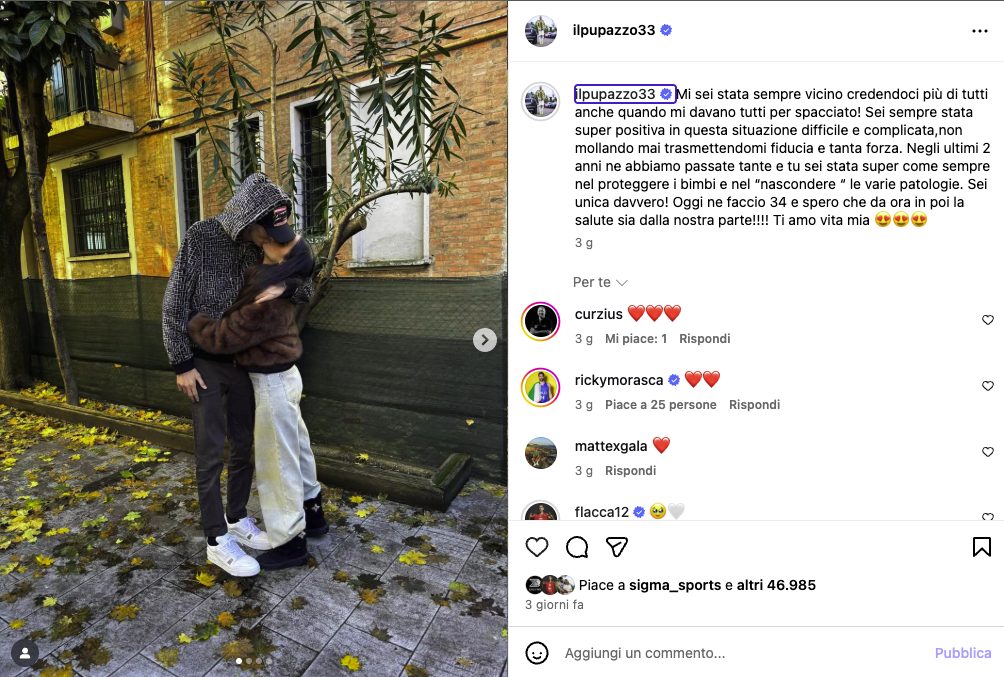Open the sigma_sports profile link
This screenshot has width=1004, height=677.
click(x=675, y=585)
